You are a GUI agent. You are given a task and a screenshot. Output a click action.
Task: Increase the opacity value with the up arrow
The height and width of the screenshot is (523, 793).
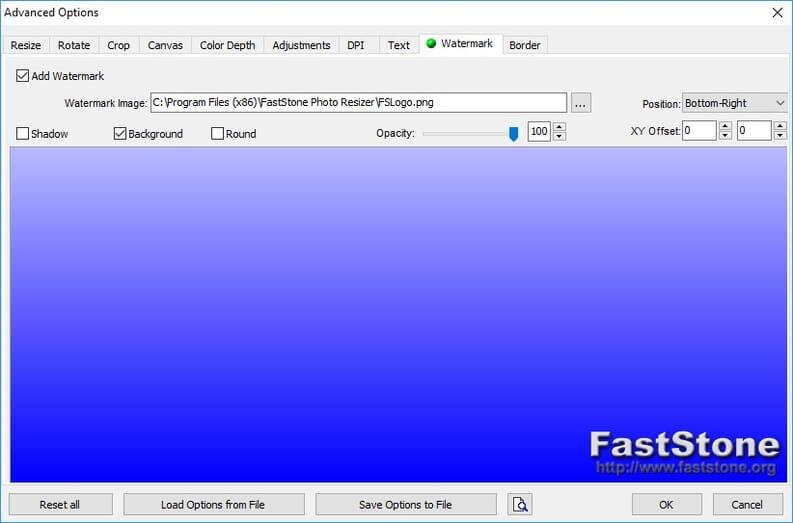(559, 126)
